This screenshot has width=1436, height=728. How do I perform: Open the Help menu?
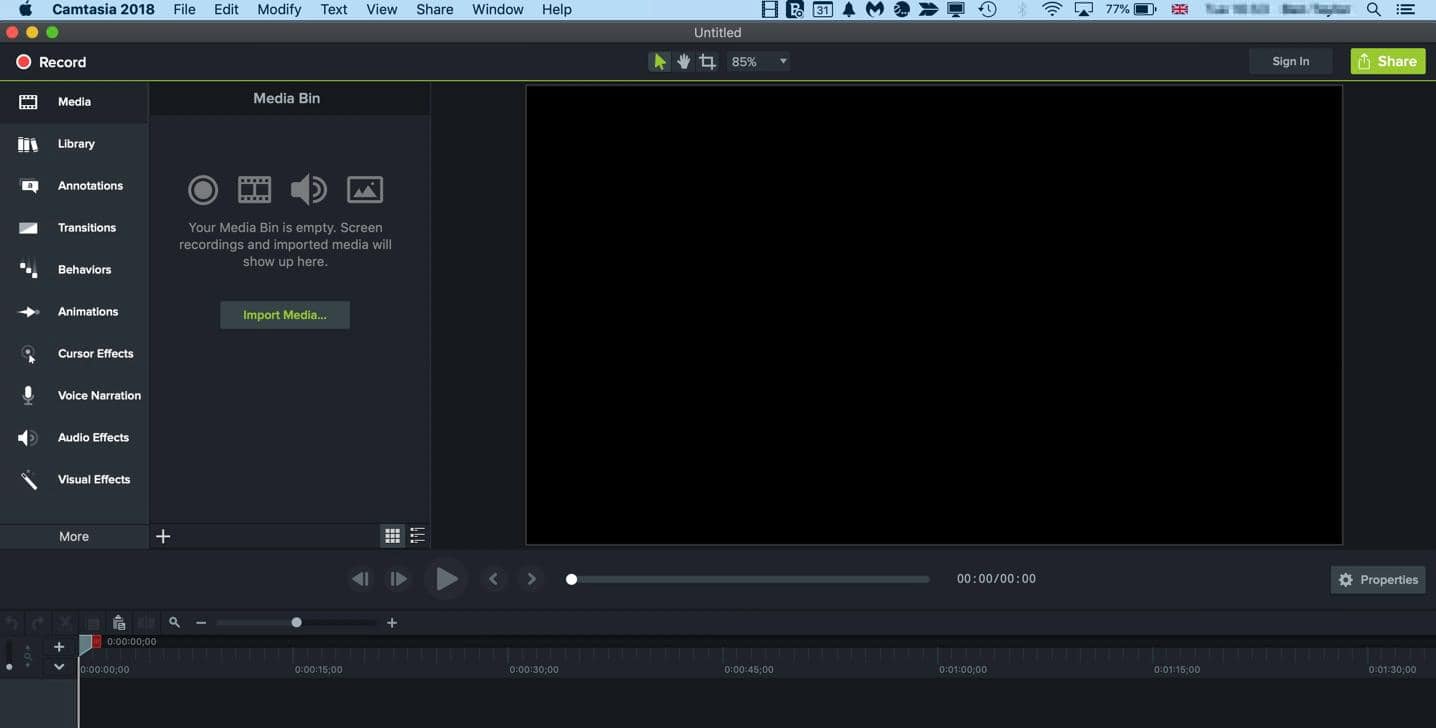(557, 9)
